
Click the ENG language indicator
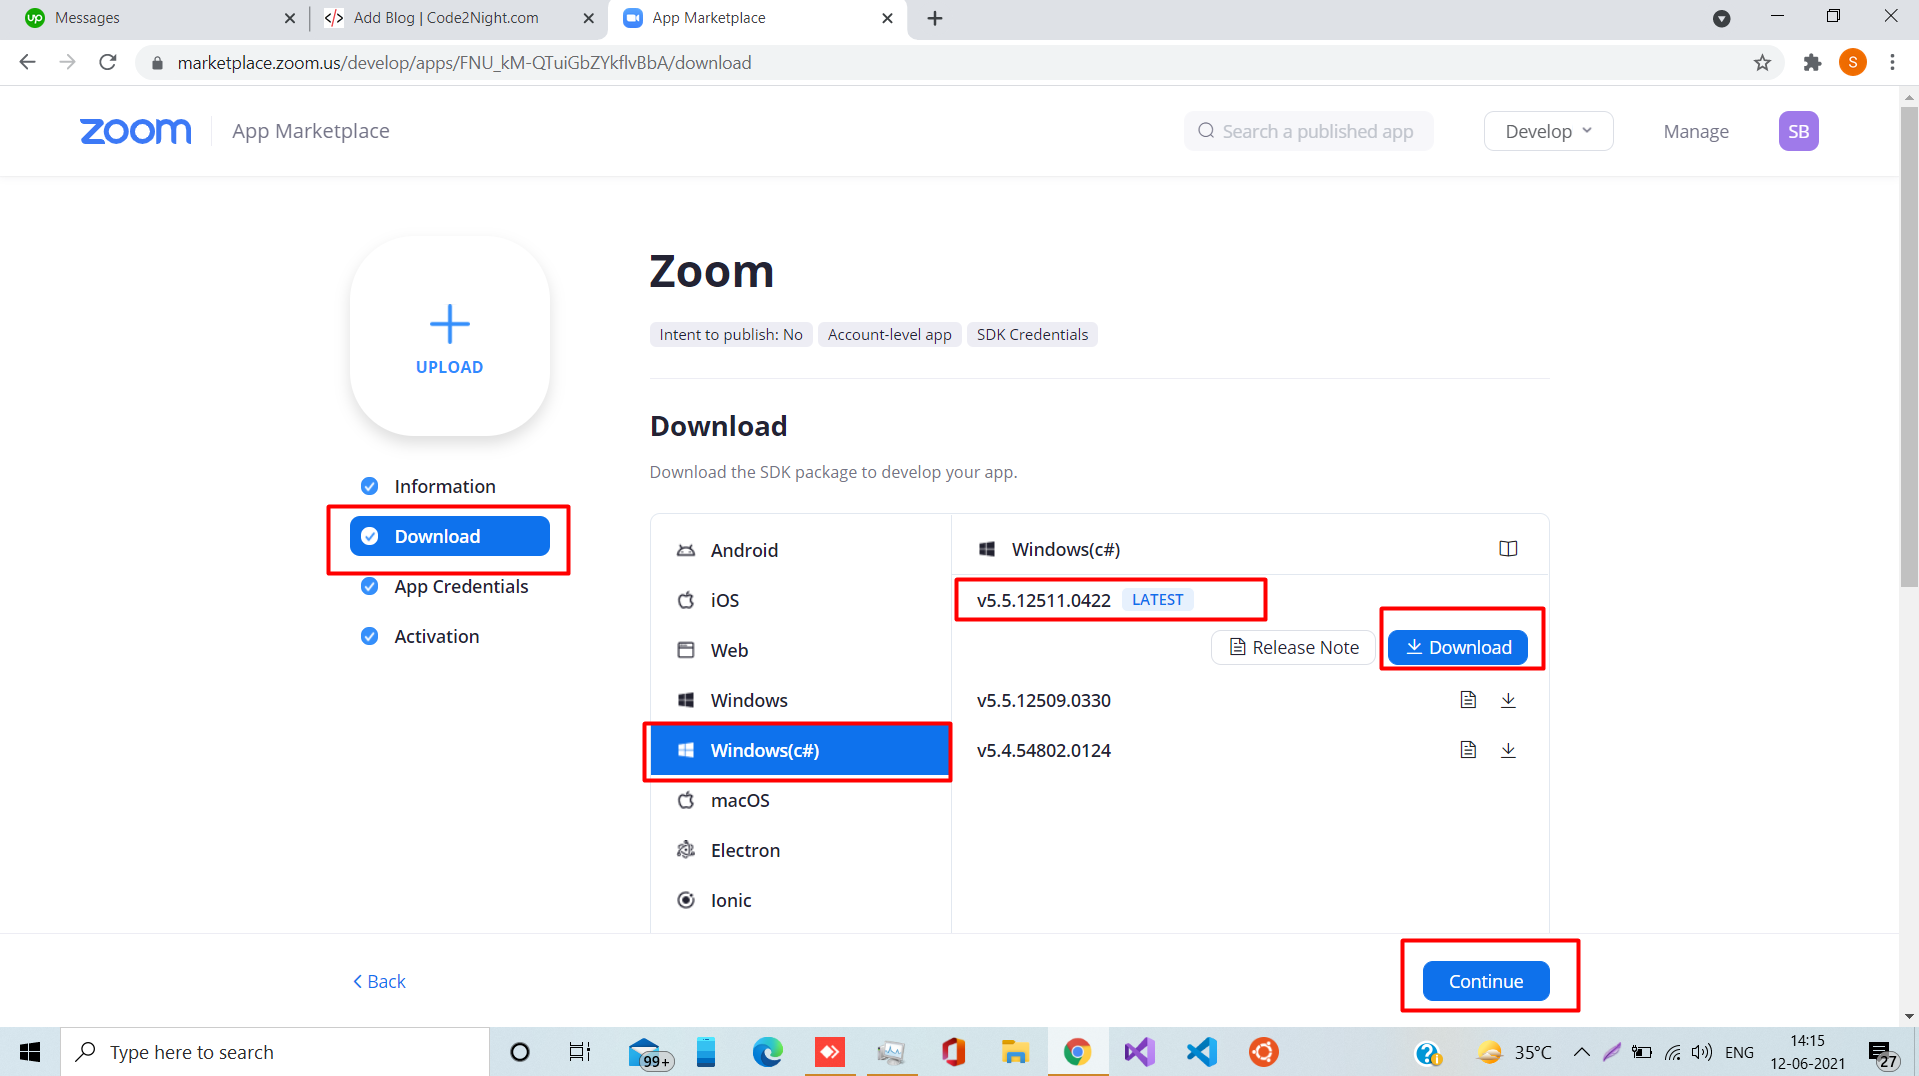pyautogui.click(x=1739, y=1052)
